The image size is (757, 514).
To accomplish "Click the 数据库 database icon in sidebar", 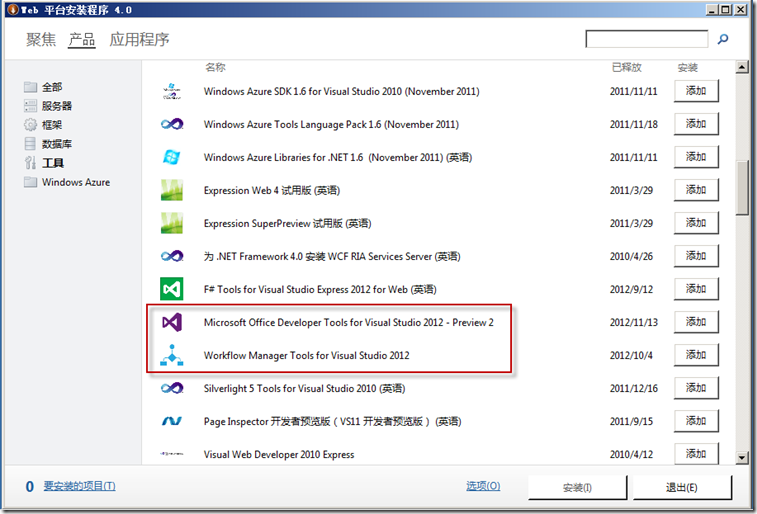I will coord(30,143).
